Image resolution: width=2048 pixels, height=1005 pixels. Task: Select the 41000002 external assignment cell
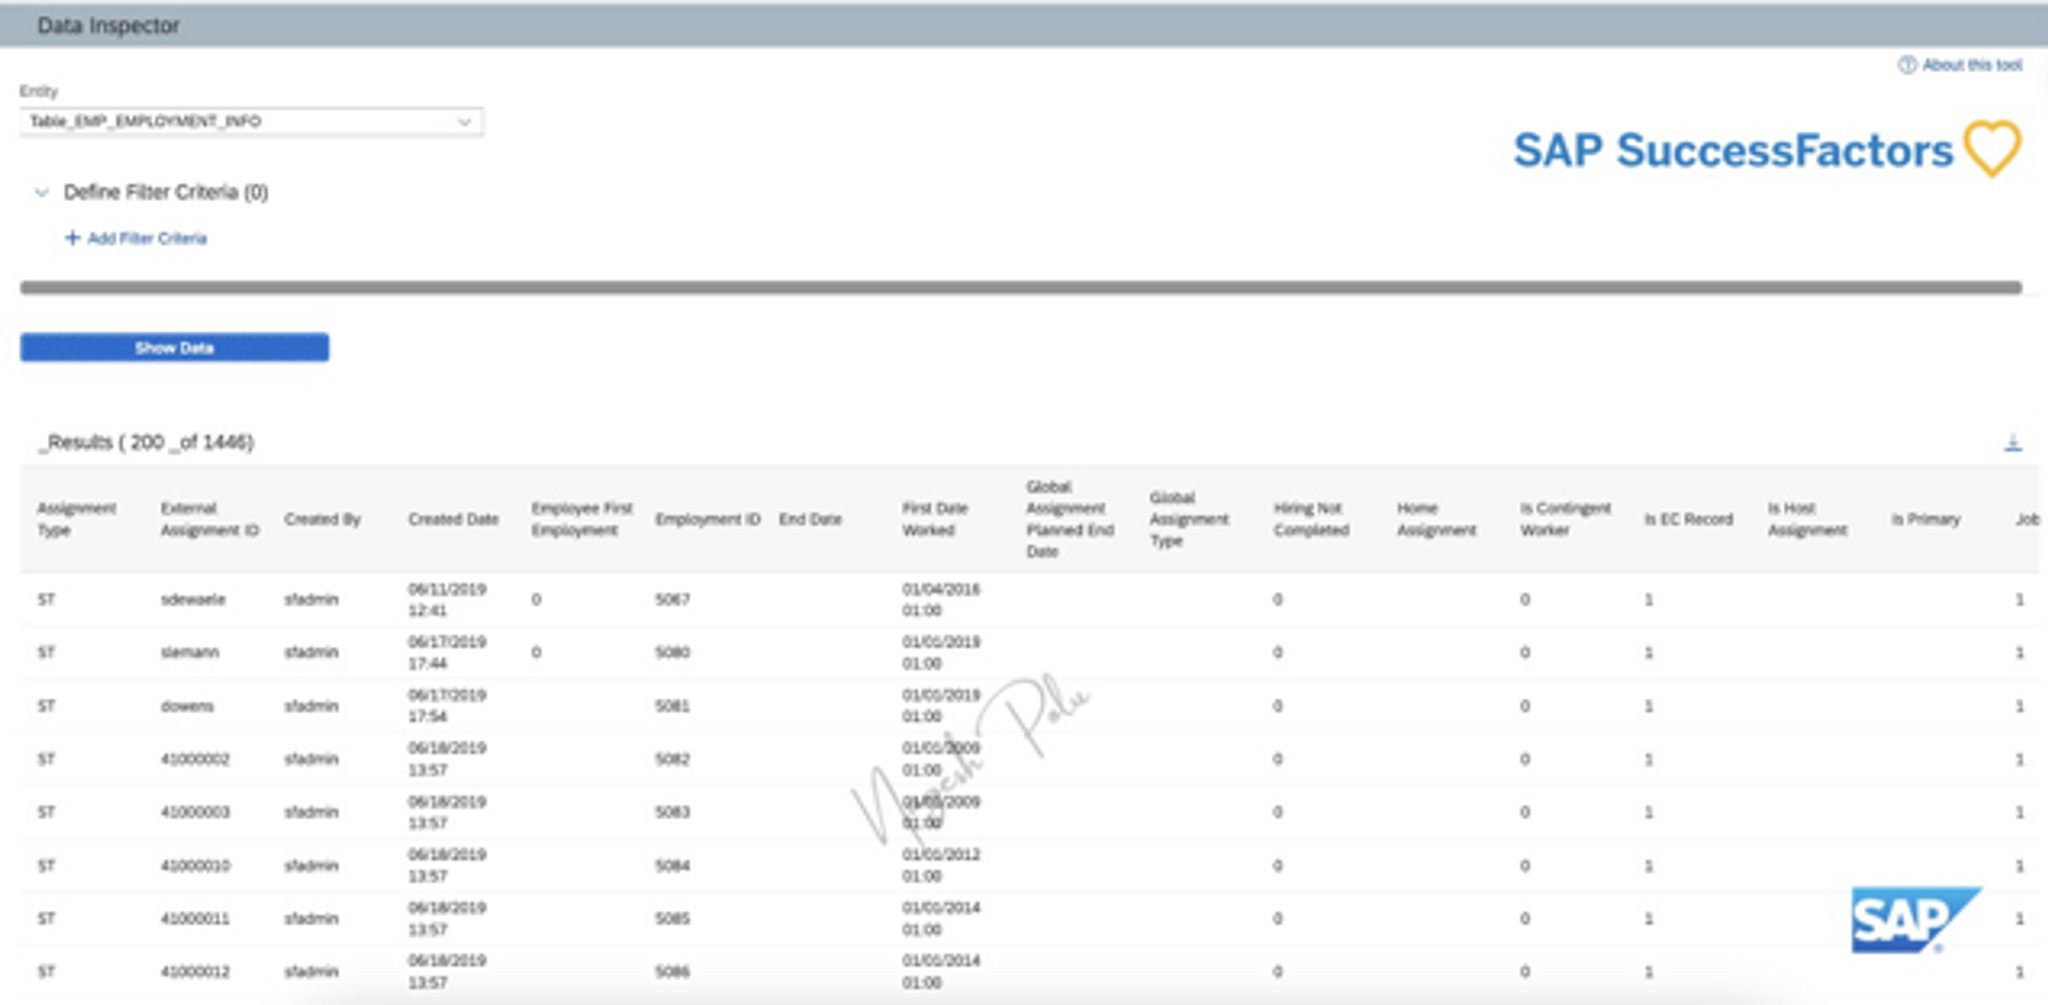click(195, 759)
